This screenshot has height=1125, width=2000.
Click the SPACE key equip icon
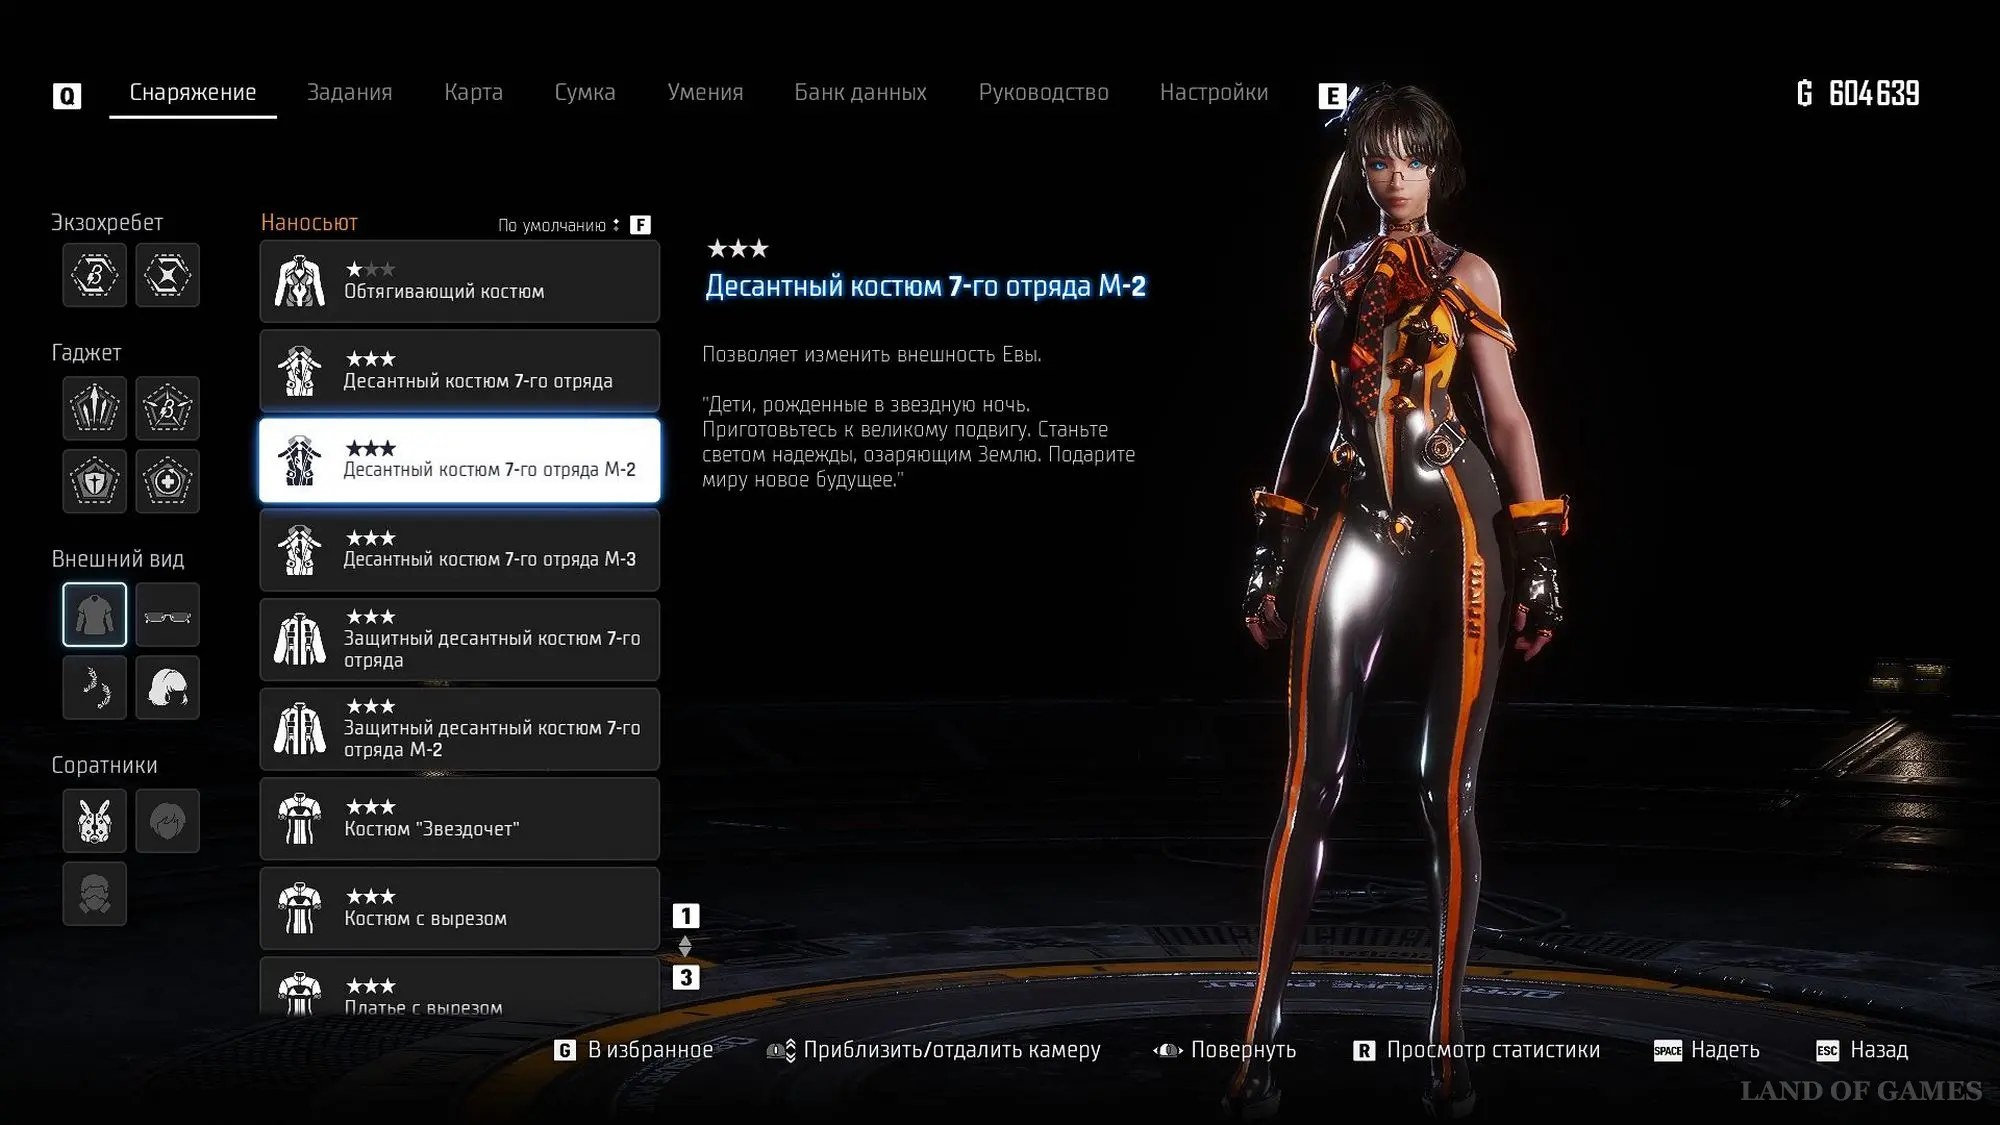tap(1667, 1050)
